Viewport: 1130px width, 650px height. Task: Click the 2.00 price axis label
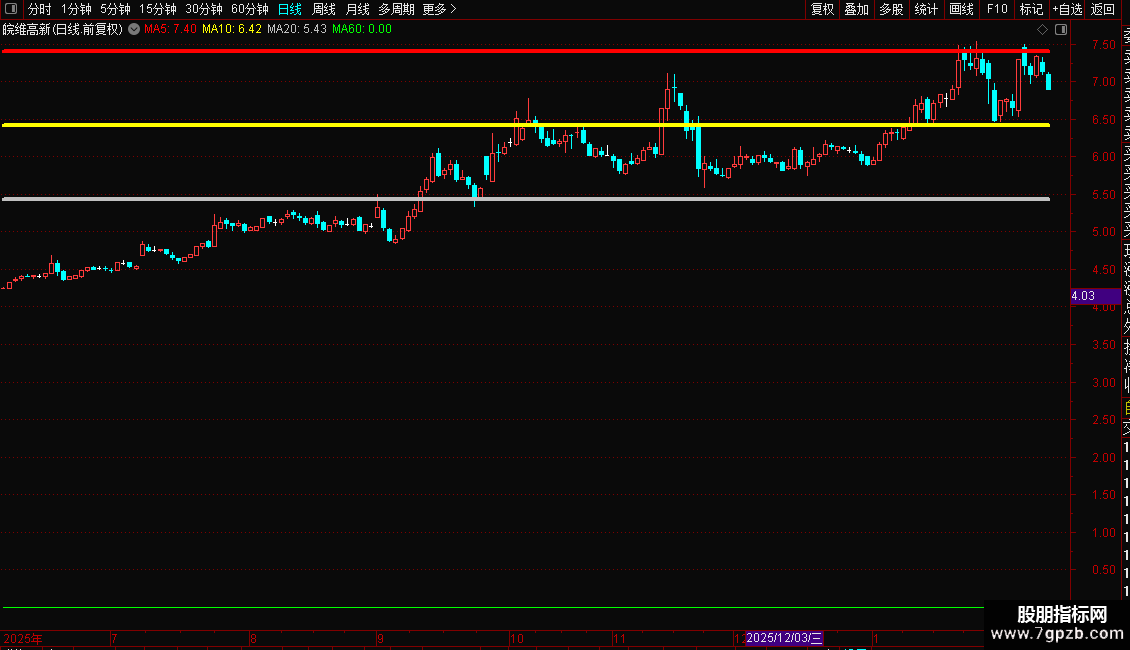pos(1103,458)
